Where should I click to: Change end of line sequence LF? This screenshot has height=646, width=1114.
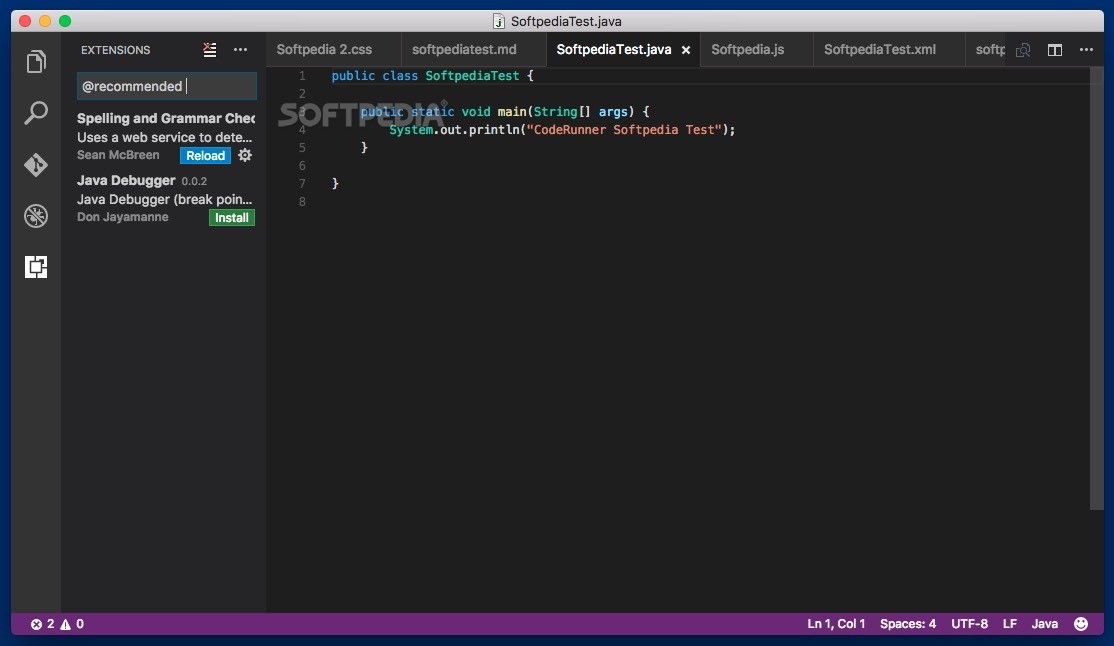pyautogui.click(x=1010, y=624)
